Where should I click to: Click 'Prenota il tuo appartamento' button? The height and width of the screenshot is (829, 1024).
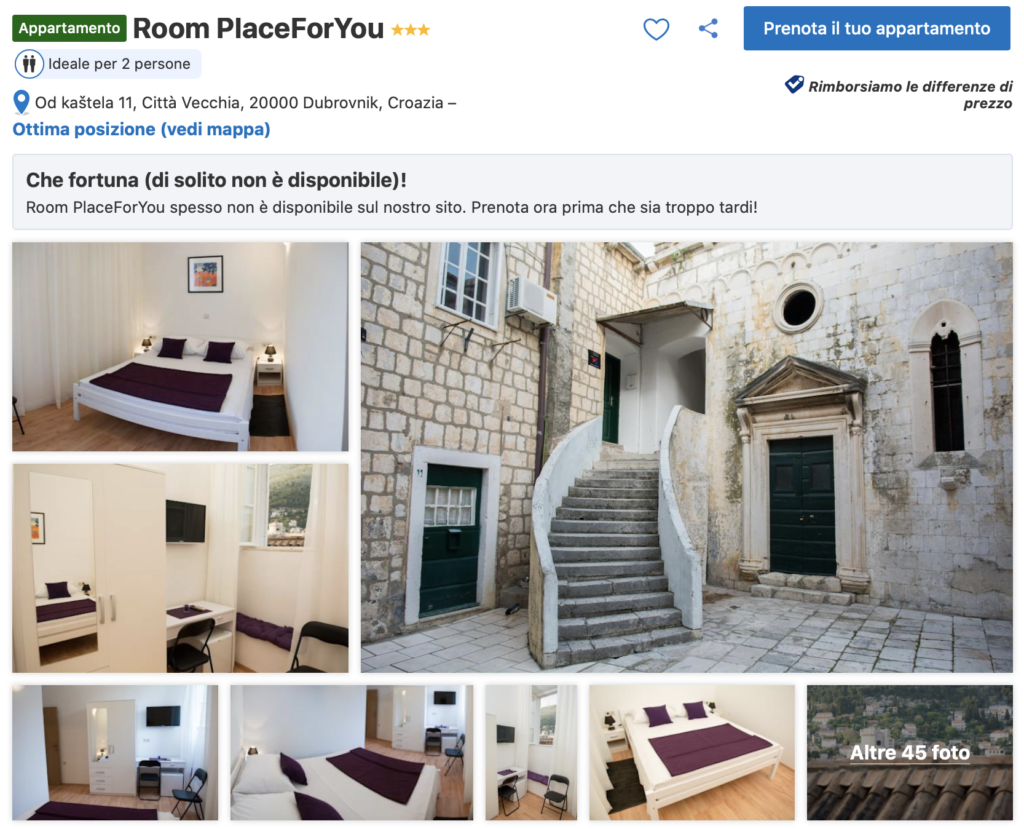point(876,29)
